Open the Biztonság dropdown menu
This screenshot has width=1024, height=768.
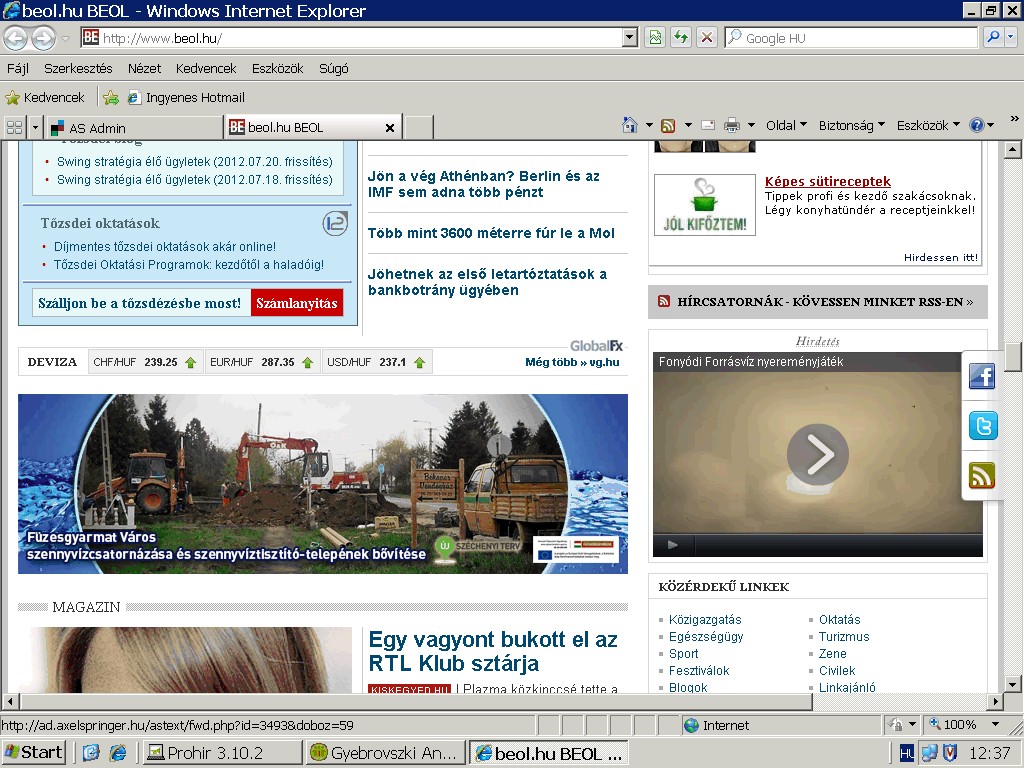click(x=852, y=125)
